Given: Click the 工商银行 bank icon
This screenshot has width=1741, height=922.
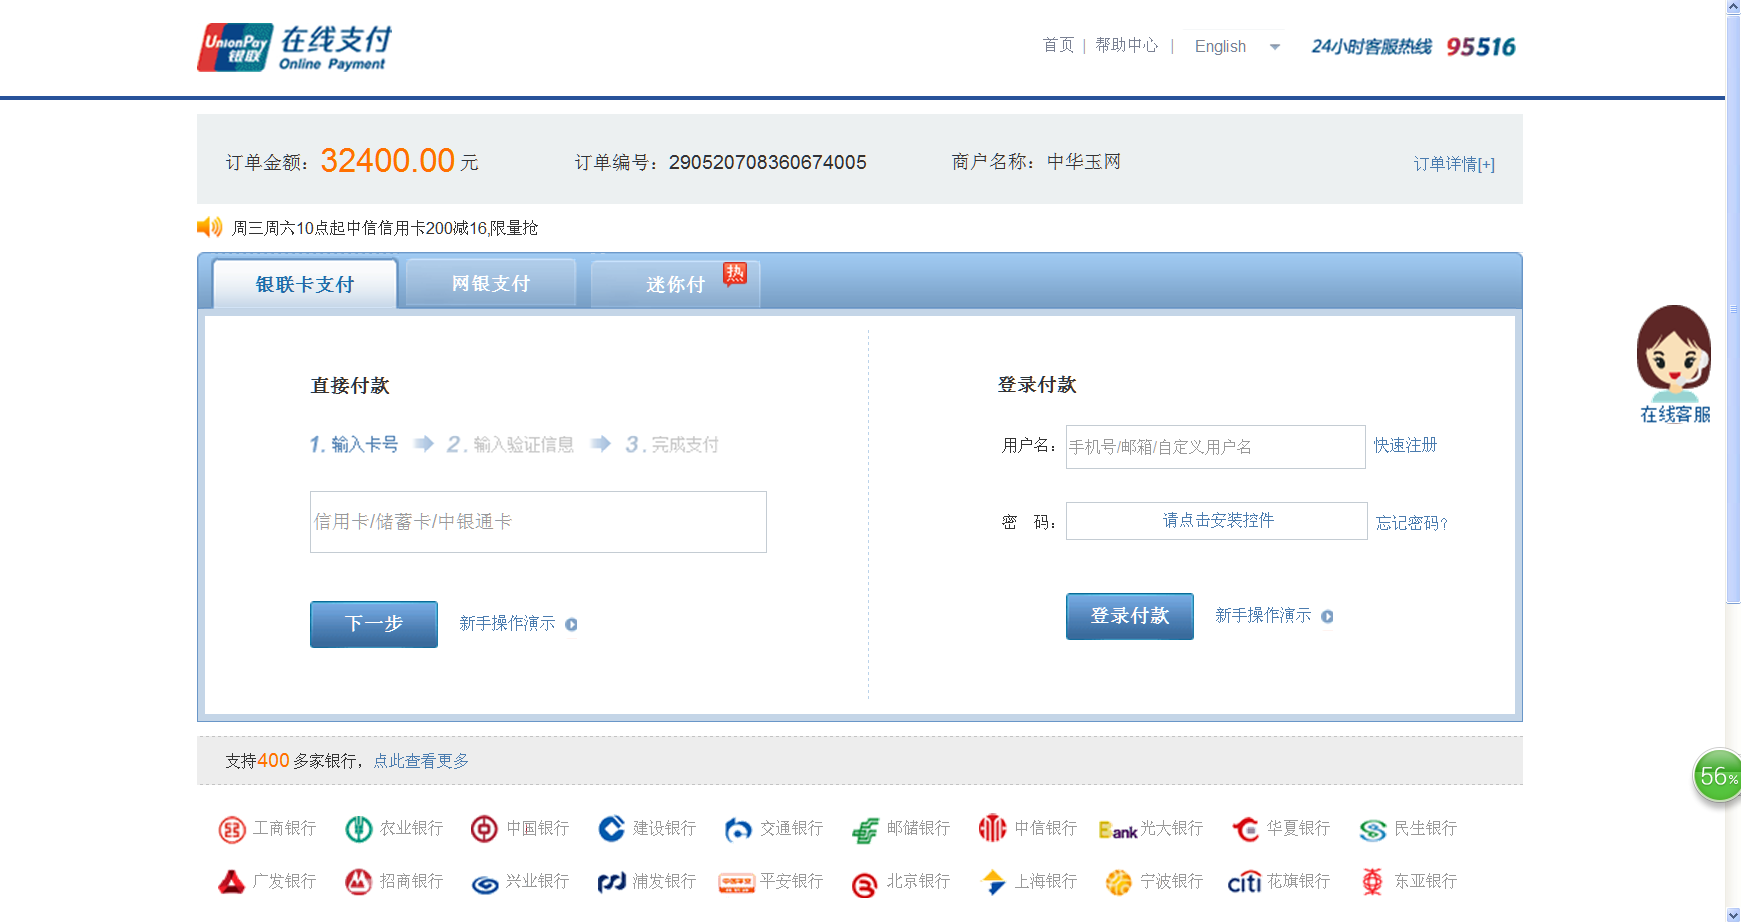Looking at the screenshot, I should click(232, 829).
